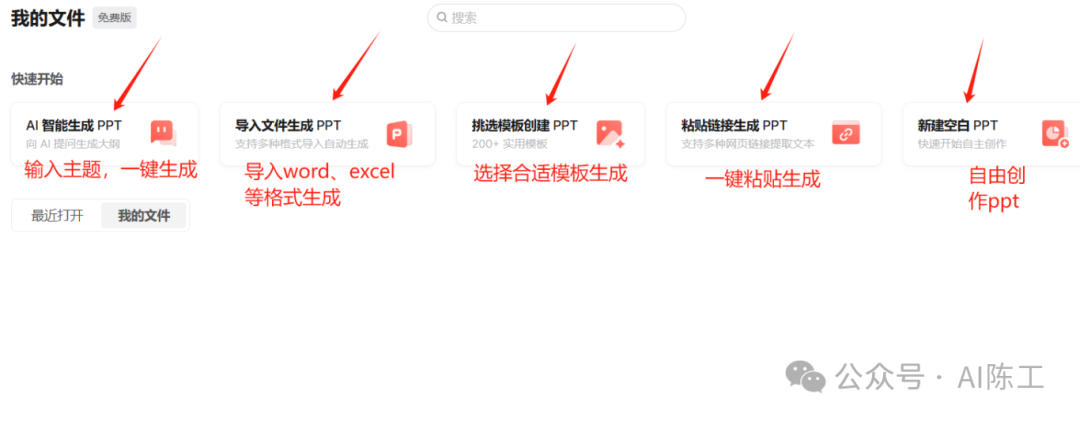Image resolution: width=1080 pixels, height=421 pixels.
Task: Open the 新建空白 PPT card
Action: [x=992, y=134]
